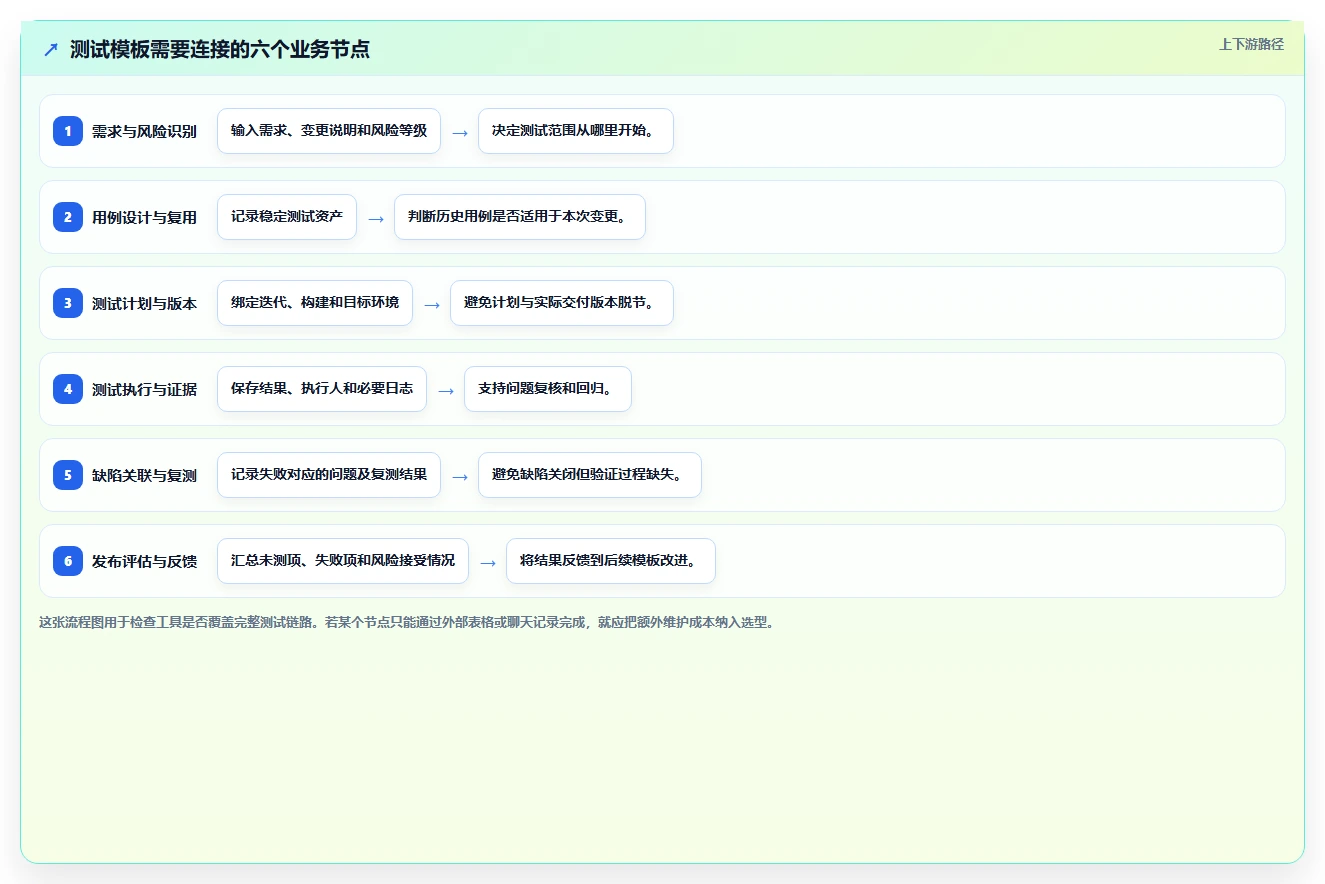Click the 记录失败对应的问题及复测结果 box
This screenshot has width=1325, height=884.
pyautogui.click(x=329, y=475)
